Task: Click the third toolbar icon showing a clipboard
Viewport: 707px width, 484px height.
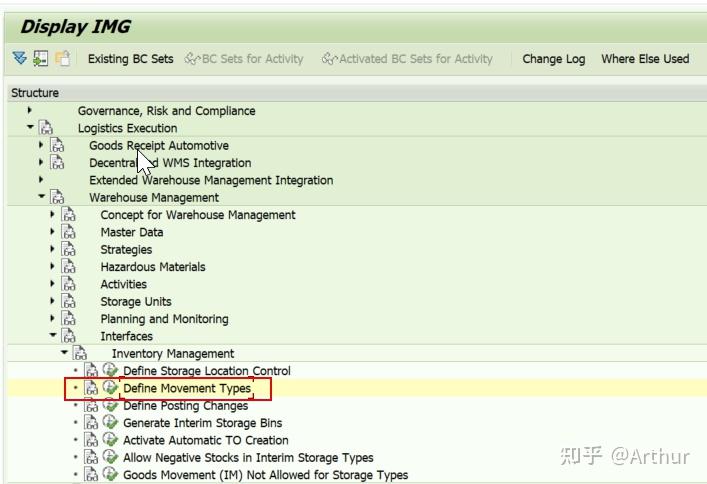Action: point(63,59)
